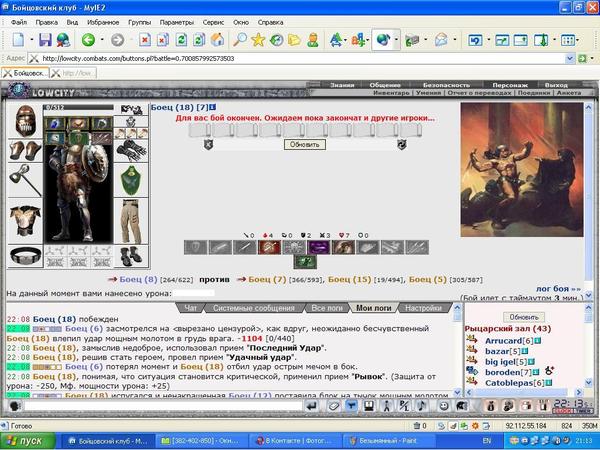This screenshot has width=600, height=450.
Task: Click the Home house toolbar icon
Action: click(217, 40)
